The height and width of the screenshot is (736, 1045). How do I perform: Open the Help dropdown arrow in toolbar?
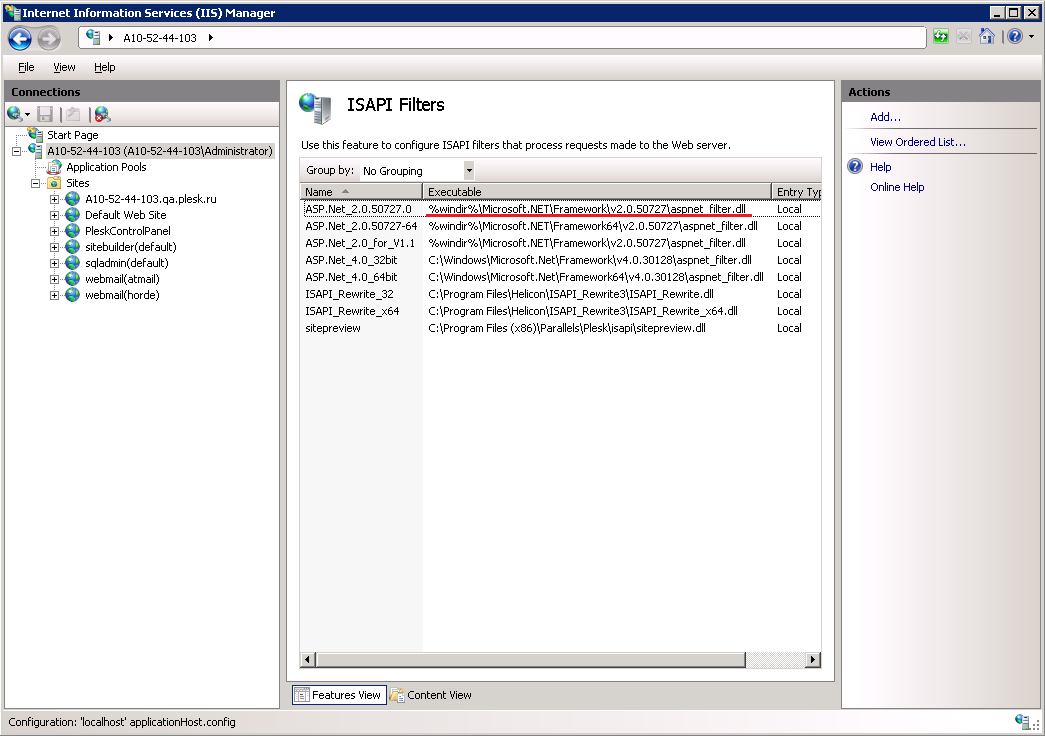point(1031,37)
